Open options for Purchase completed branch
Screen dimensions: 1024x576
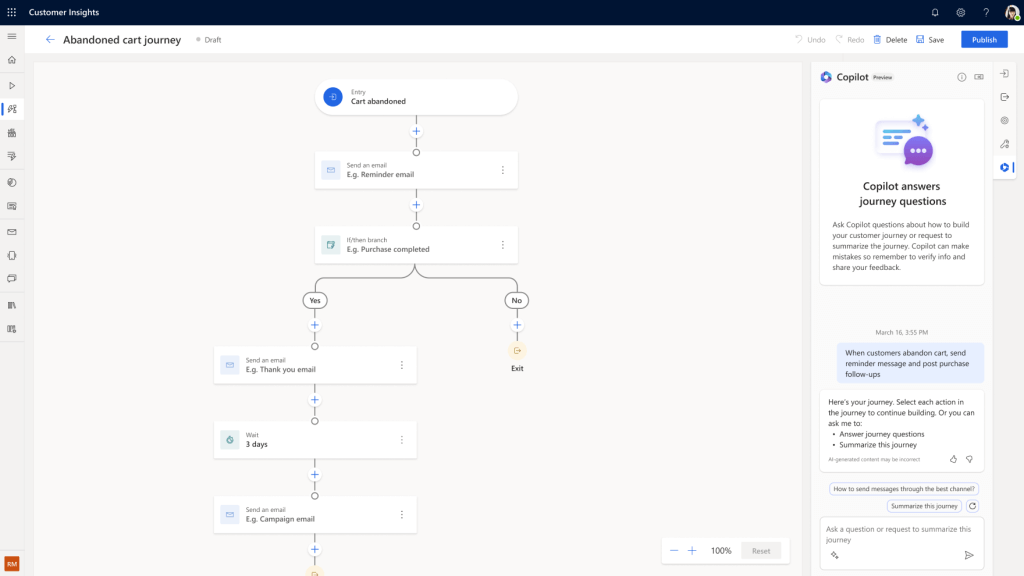(x=503, y=245)
